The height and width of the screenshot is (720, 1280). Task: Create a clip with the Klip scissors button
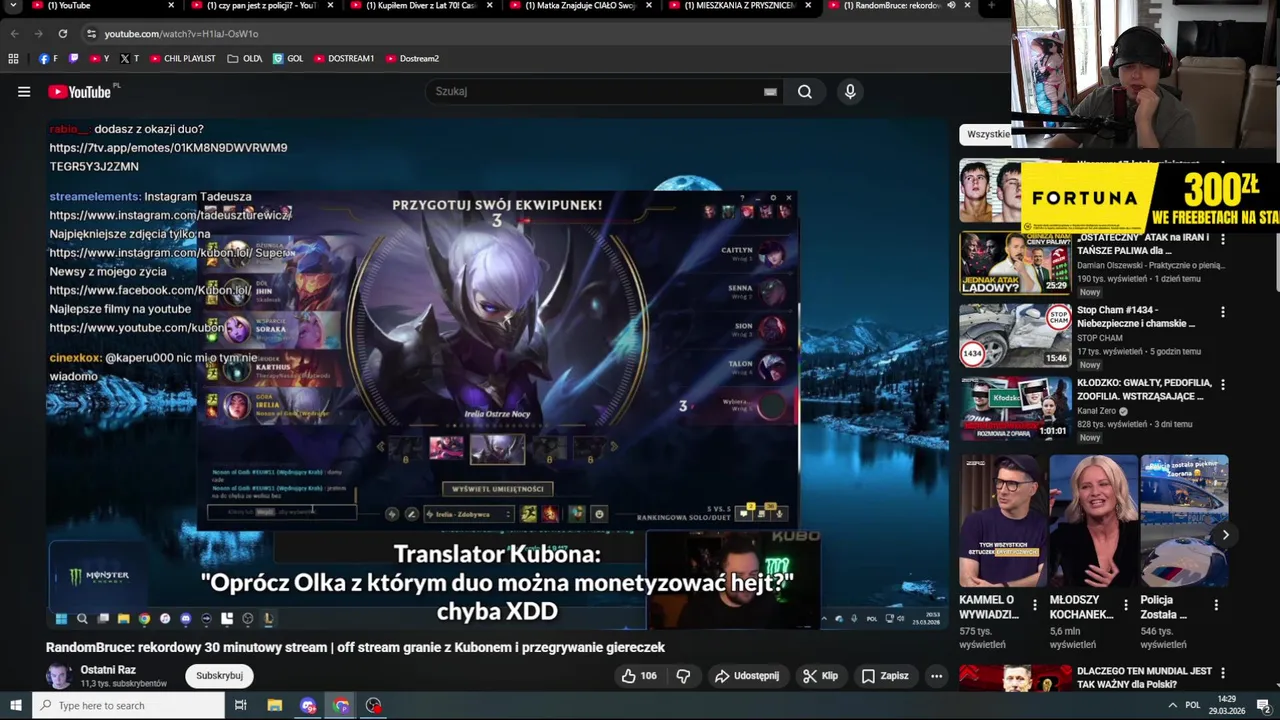pyautogui.click(x=820, y=676)
